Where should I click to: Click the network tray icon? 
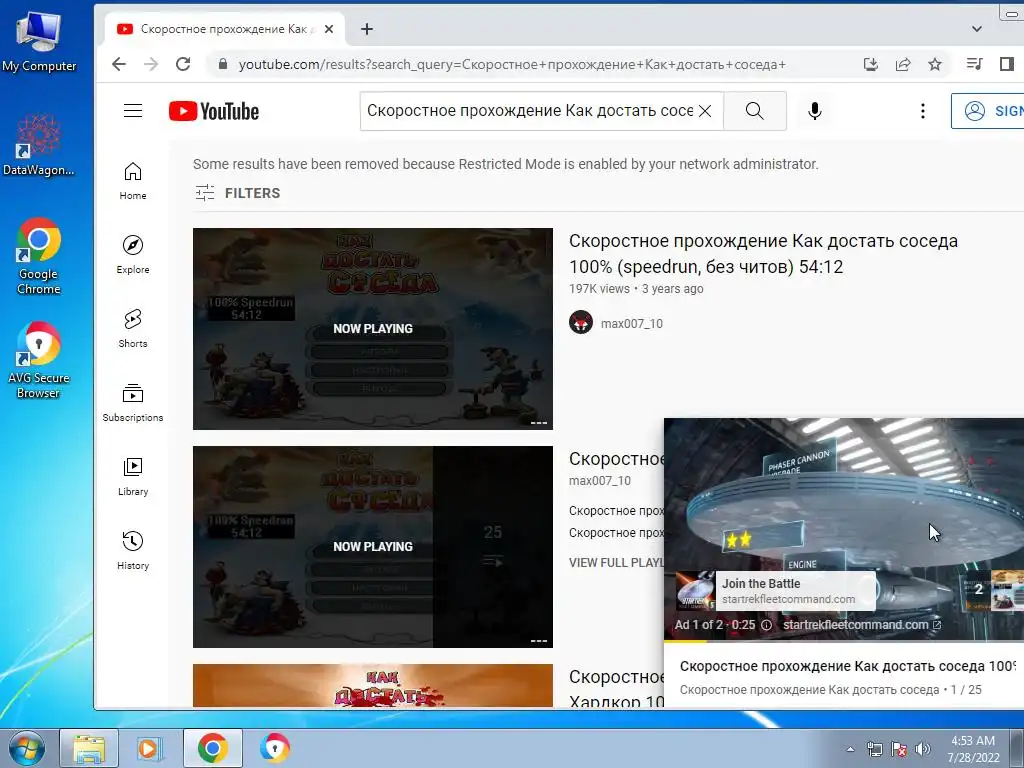[x=874, y=749]
